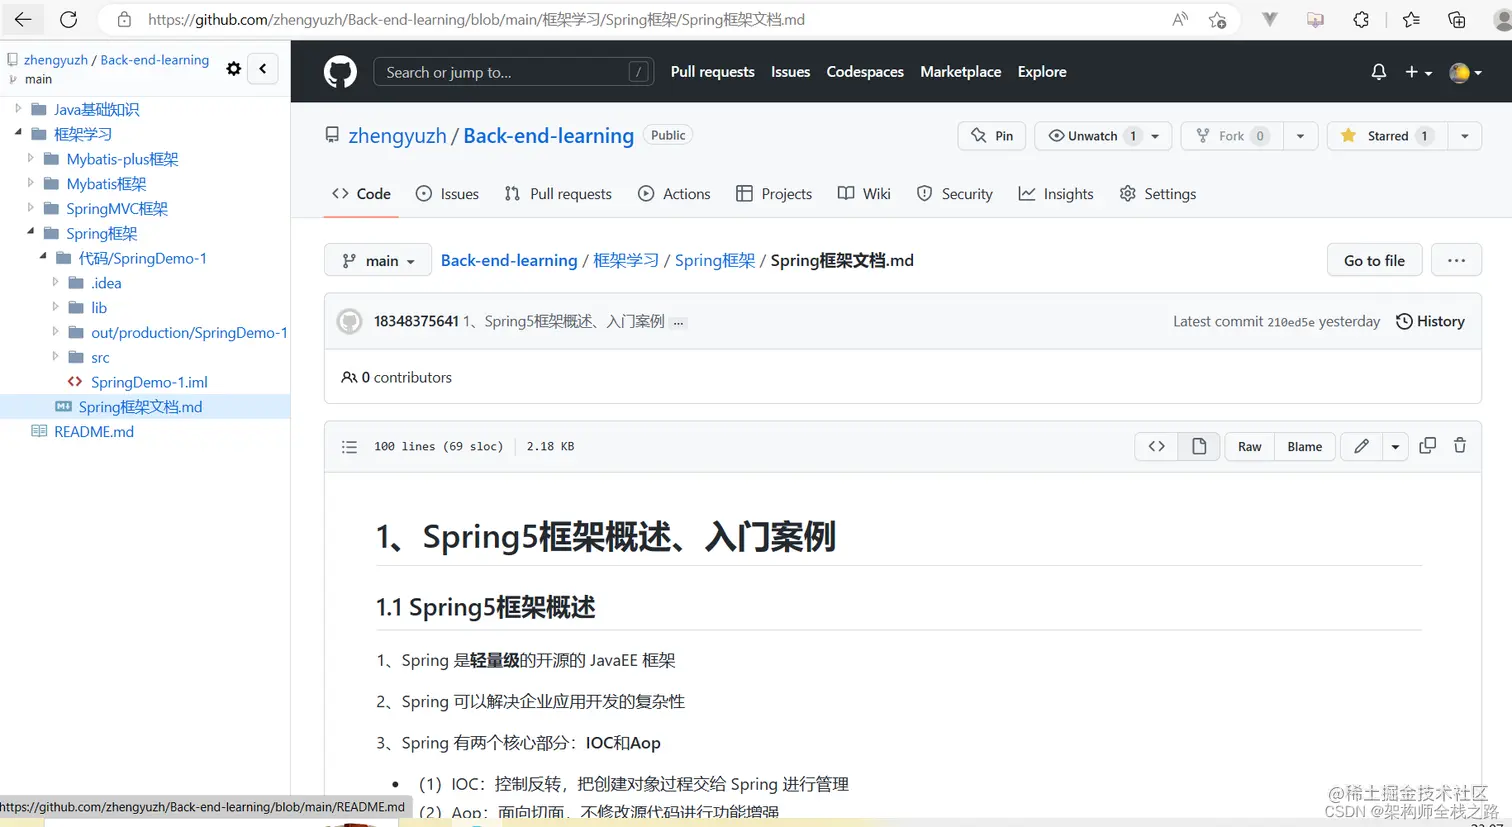Toggle the Starred button

pyautogui.click(x=1387, y=136)
